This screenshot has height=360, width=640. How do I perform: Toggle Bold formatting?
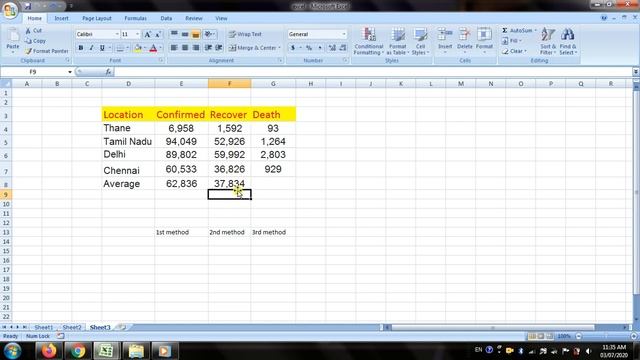click(x=81, y=48)
